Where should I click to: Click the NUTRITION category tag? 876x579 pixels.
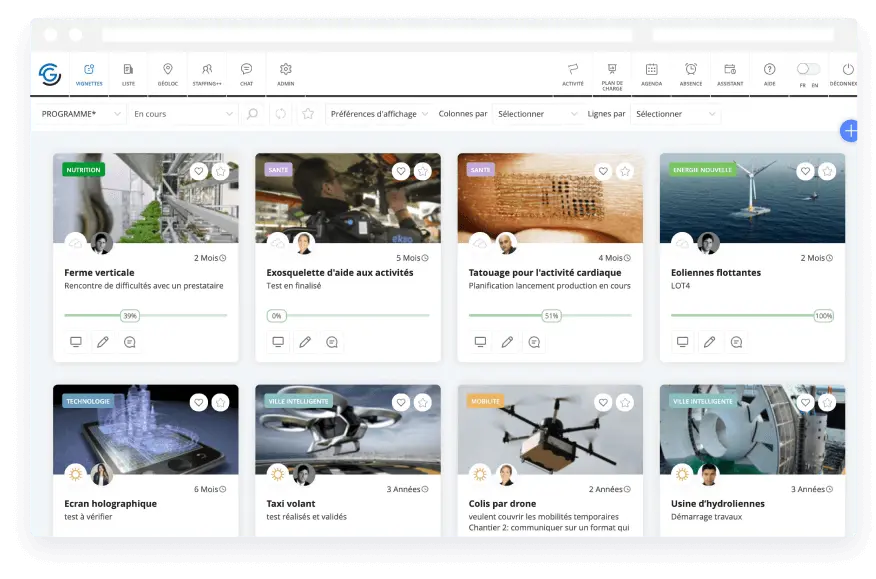(x=83, y=170)
